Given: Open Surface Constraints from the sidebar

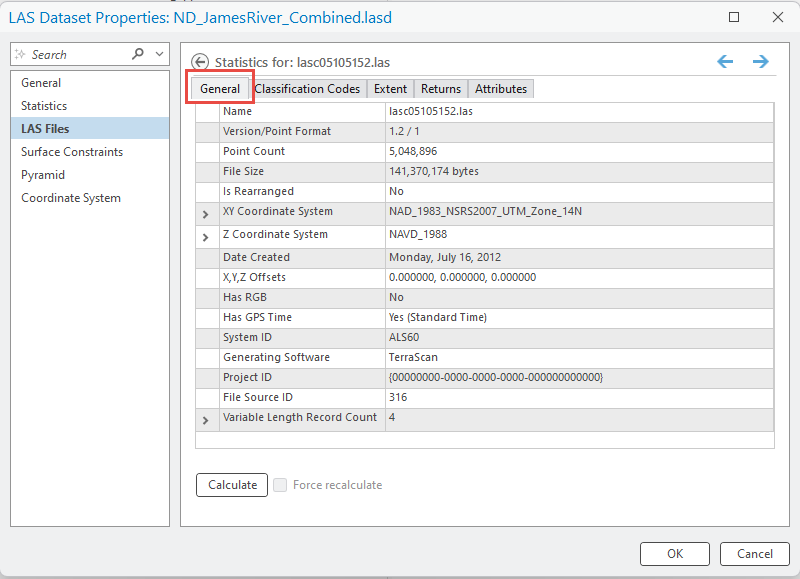Looking at the screenshot, I should (x=71, y=151).
